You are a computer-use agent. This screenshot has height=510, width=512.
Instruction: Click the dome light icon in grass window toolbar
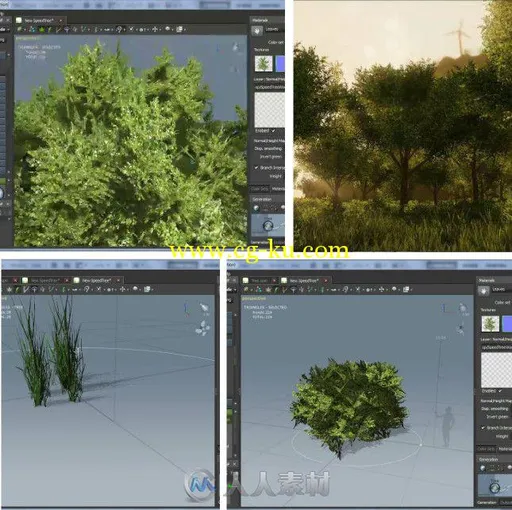pos(135,289)
